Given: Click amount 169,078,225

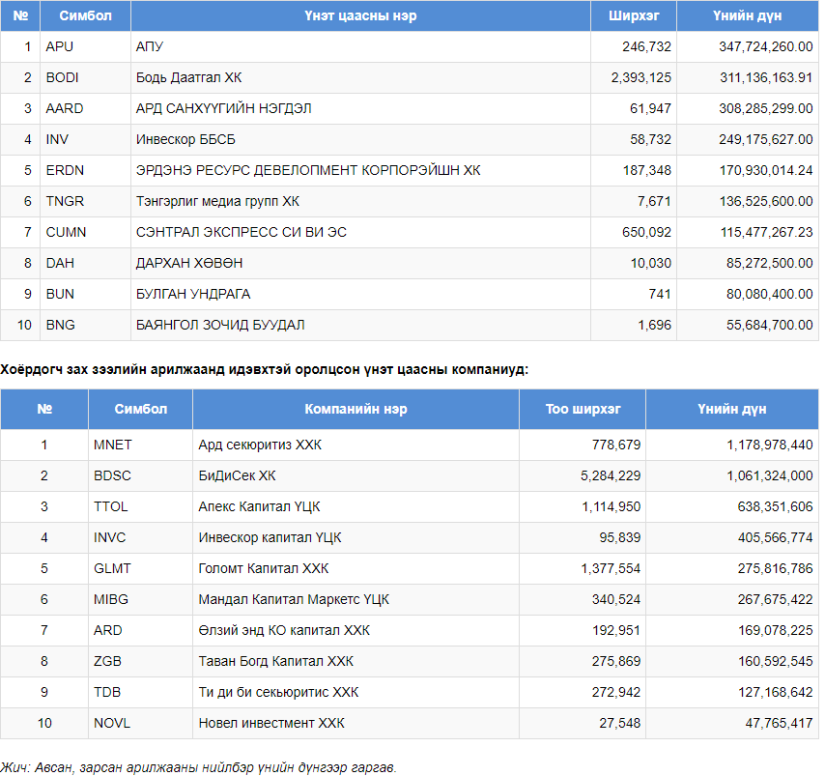Looking at the screenshot, I should click(x=775, y=630).
